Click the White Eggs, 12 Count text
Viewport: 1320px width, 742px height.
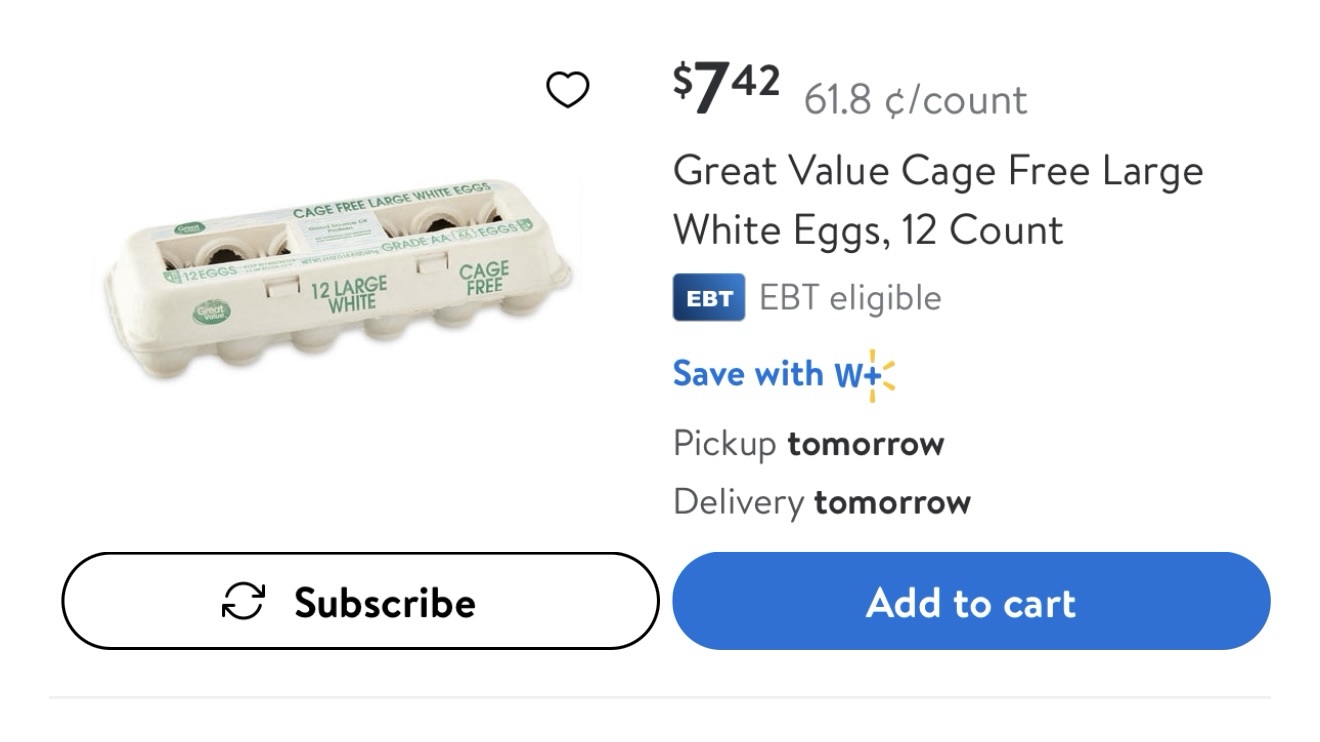[867, 230]
